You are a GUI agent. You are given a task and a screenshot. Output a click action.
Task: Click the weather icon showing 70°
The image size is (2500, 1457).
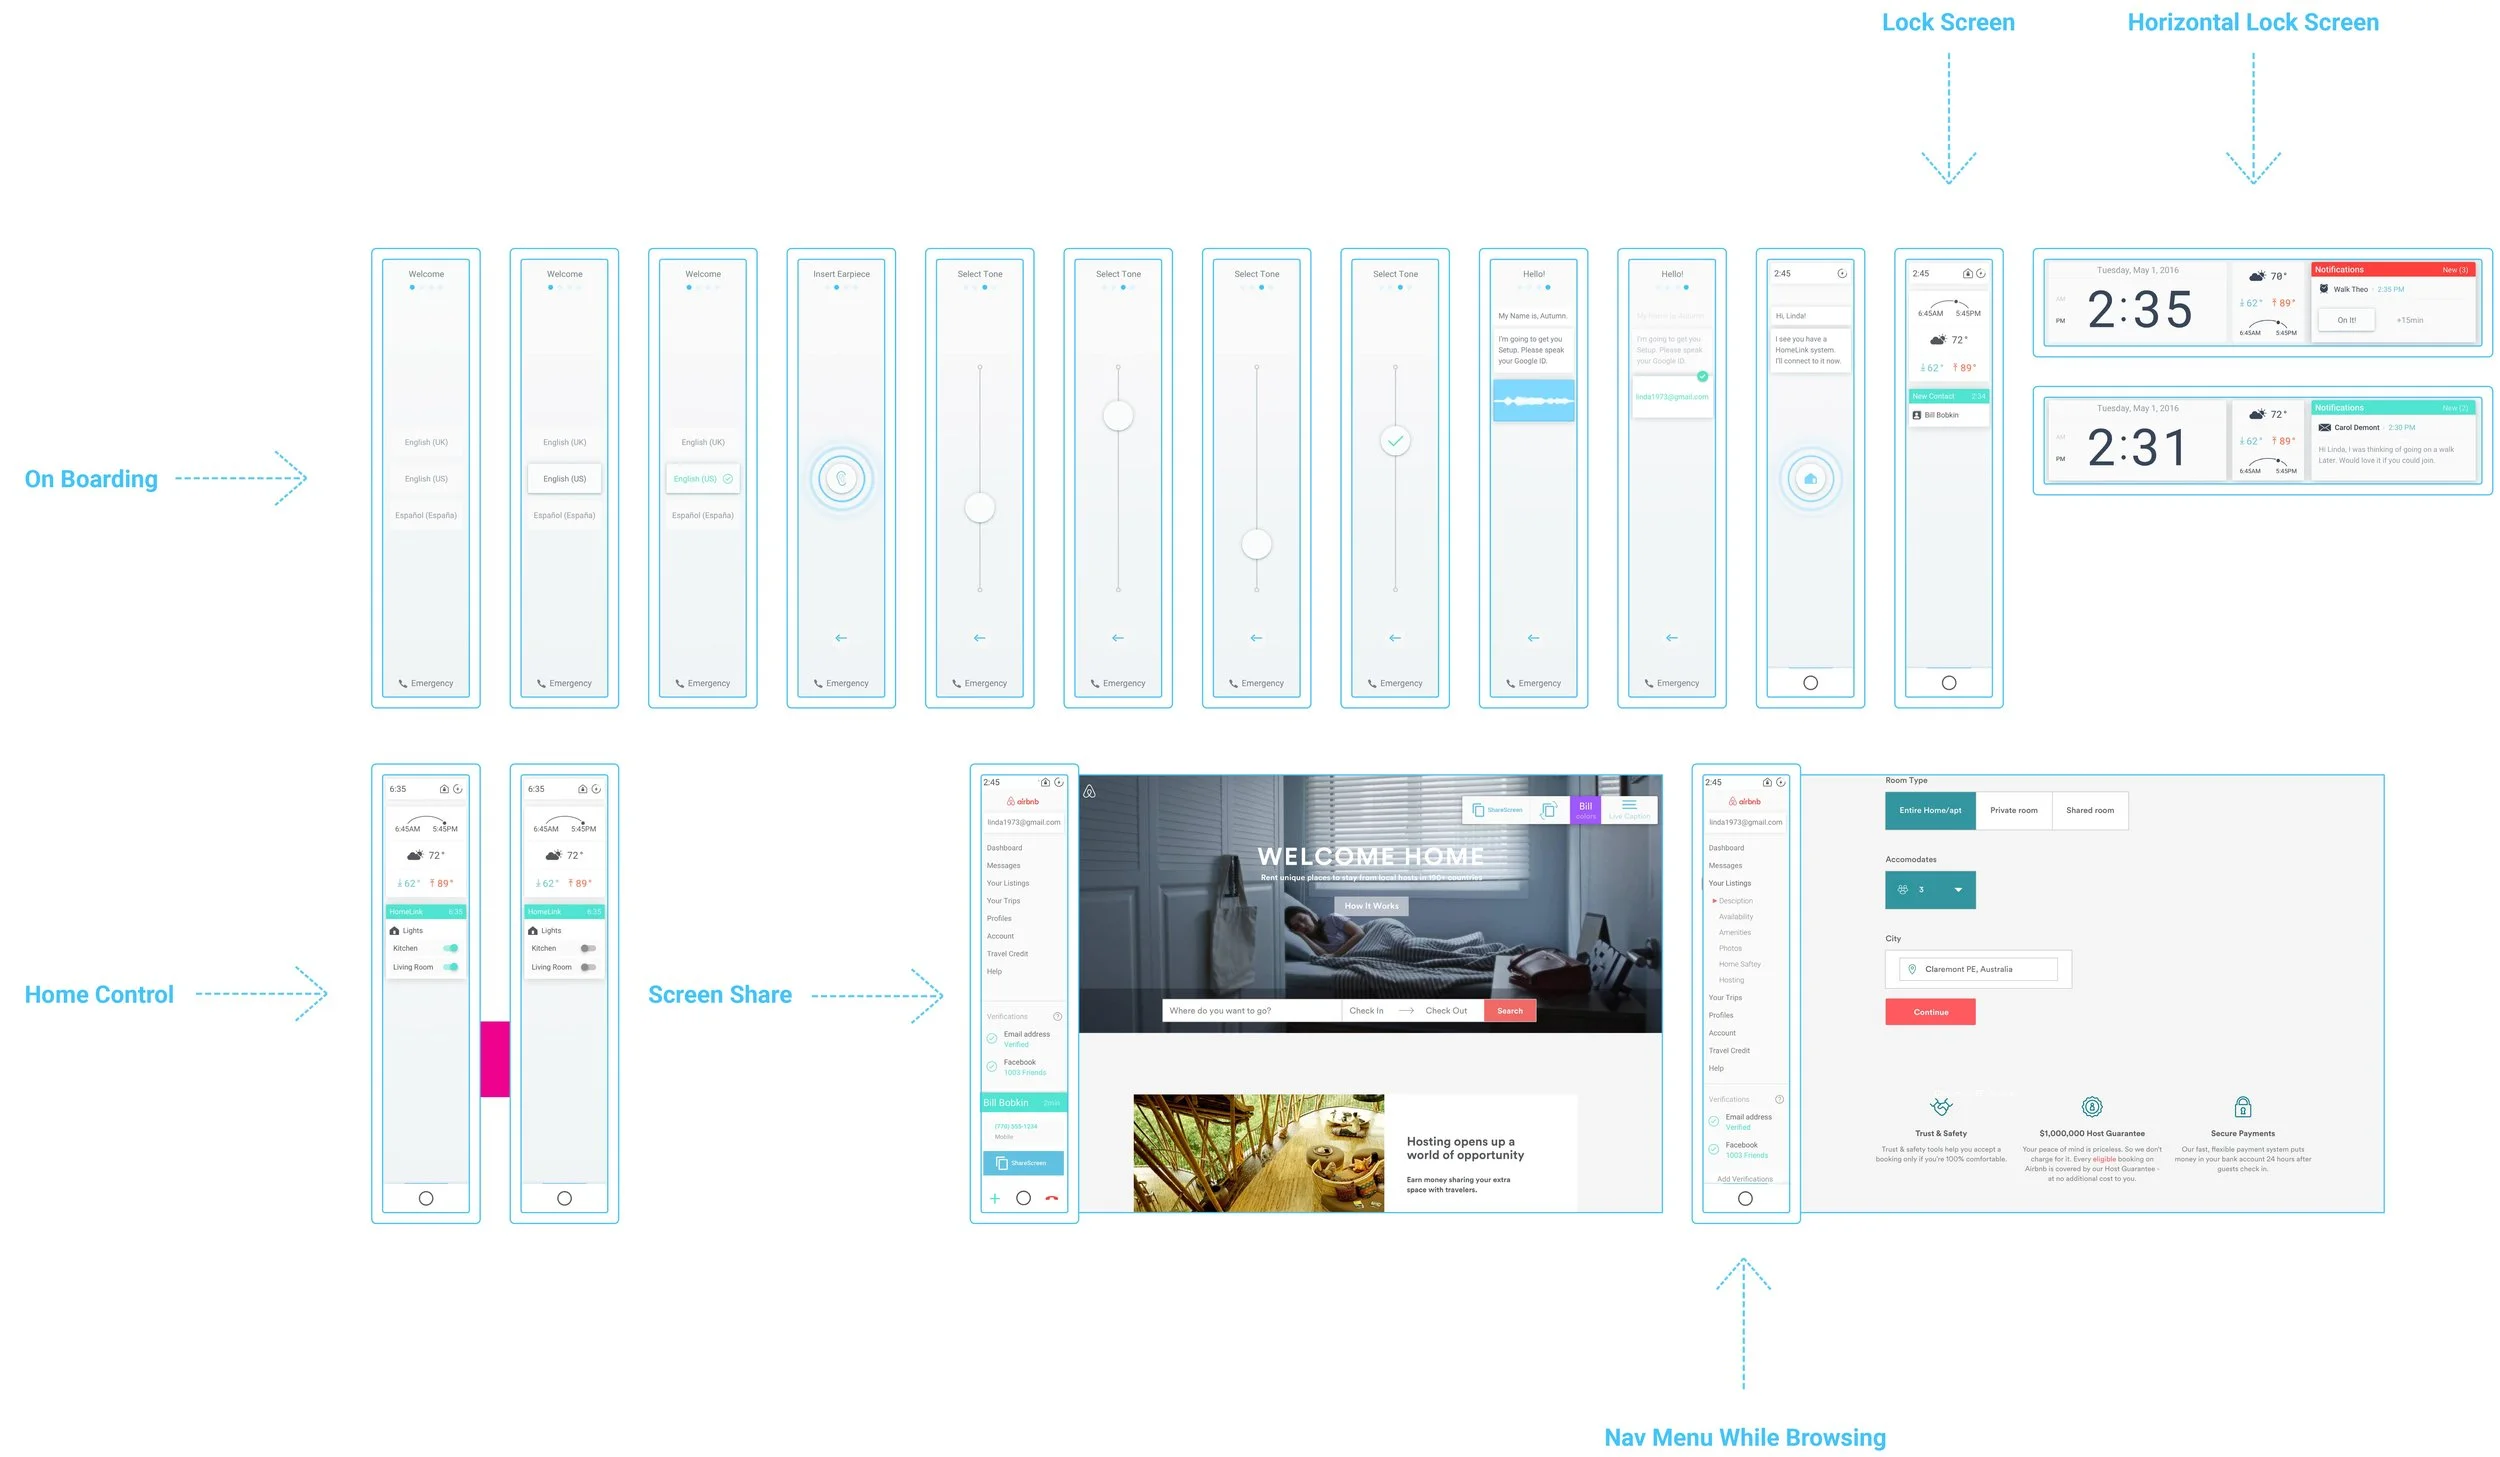[x=2257, y=276]
